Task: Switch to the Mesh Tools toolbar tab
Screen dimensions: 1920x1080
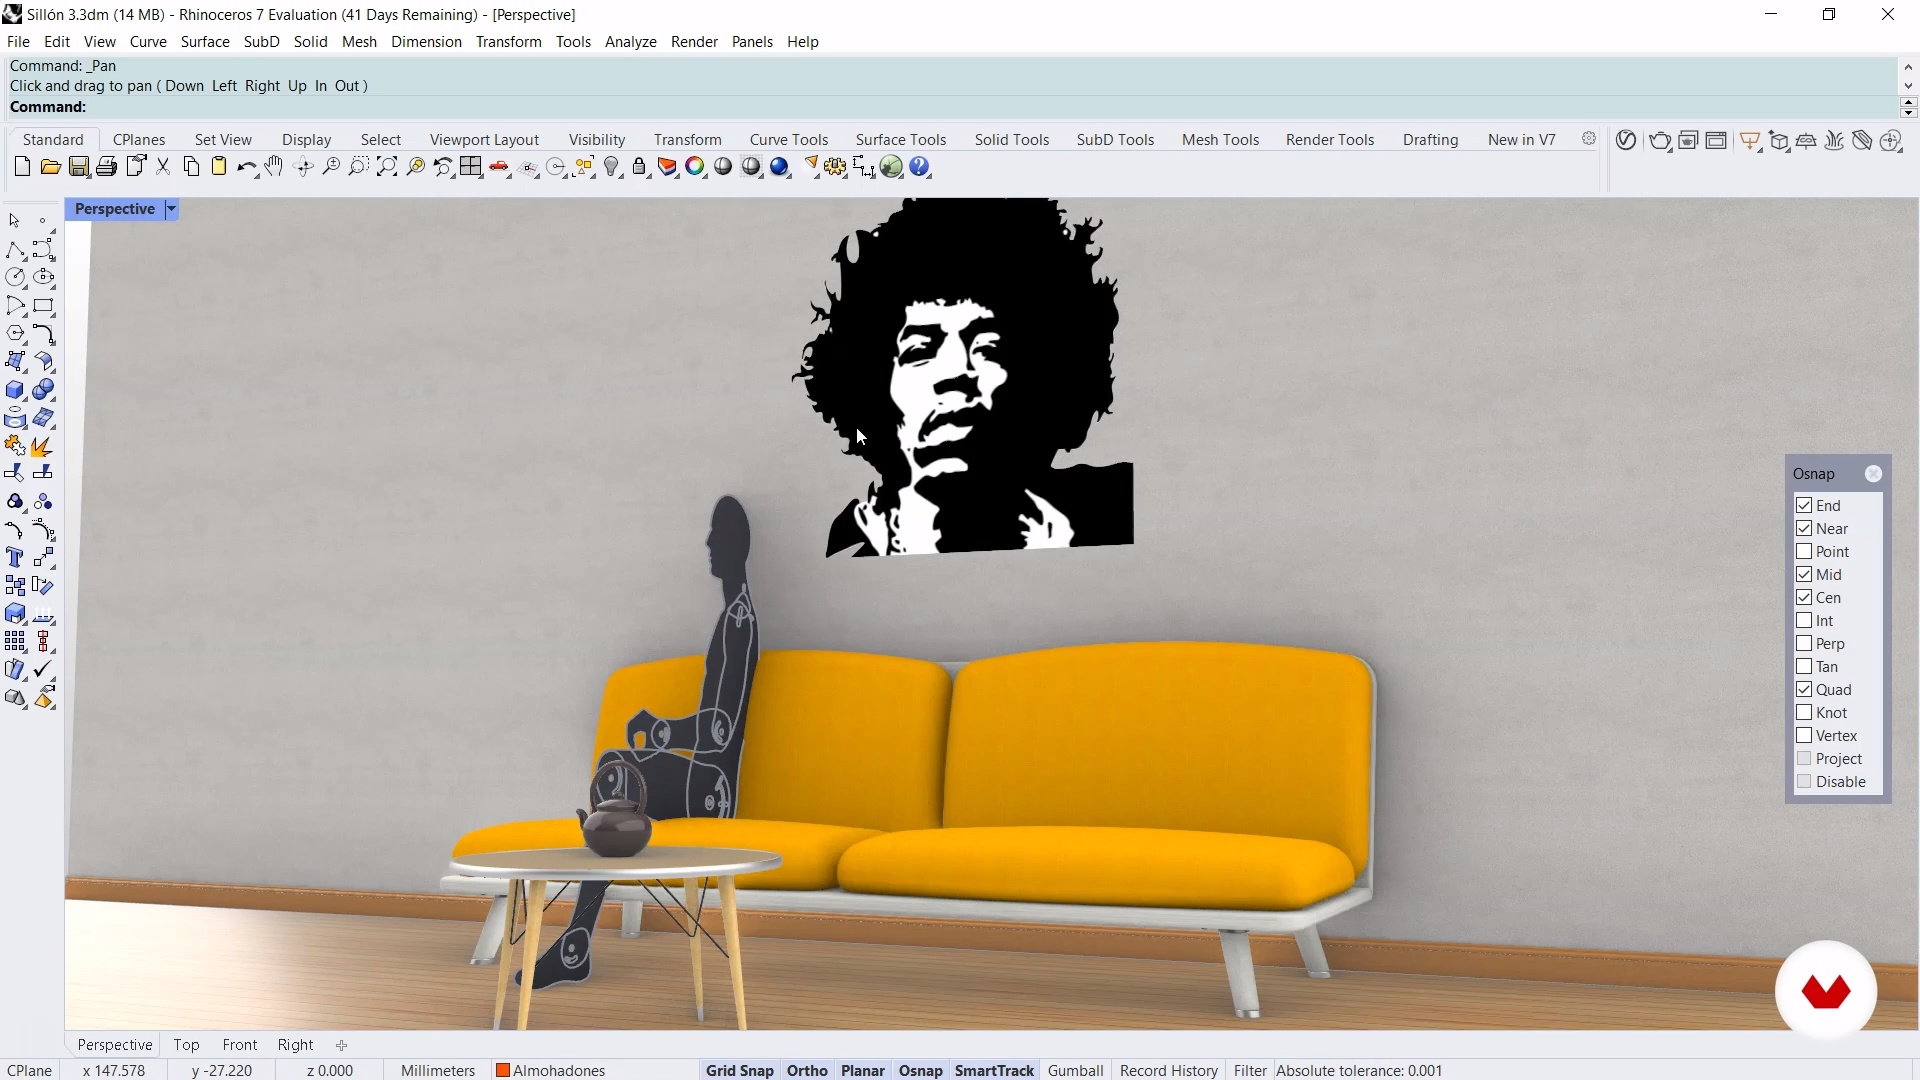Action: [1220, 140]
